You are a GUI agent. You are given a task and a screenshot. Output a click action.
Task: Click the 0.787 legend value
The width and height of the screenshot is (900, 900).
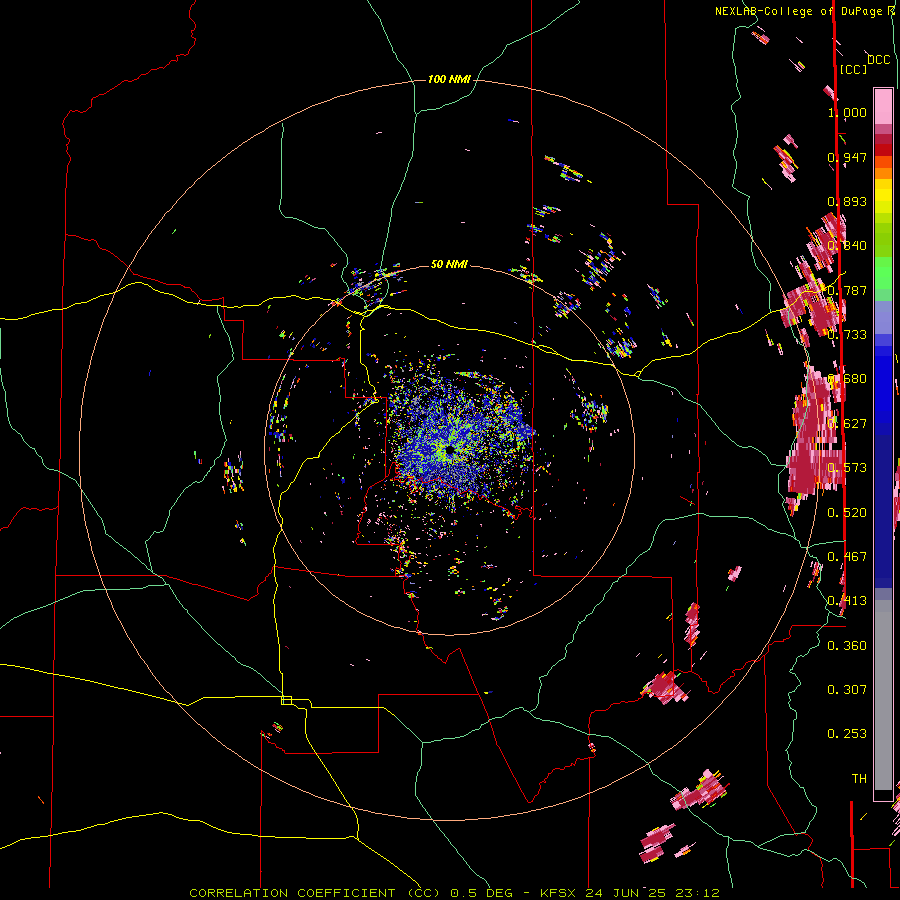point(847,290)
